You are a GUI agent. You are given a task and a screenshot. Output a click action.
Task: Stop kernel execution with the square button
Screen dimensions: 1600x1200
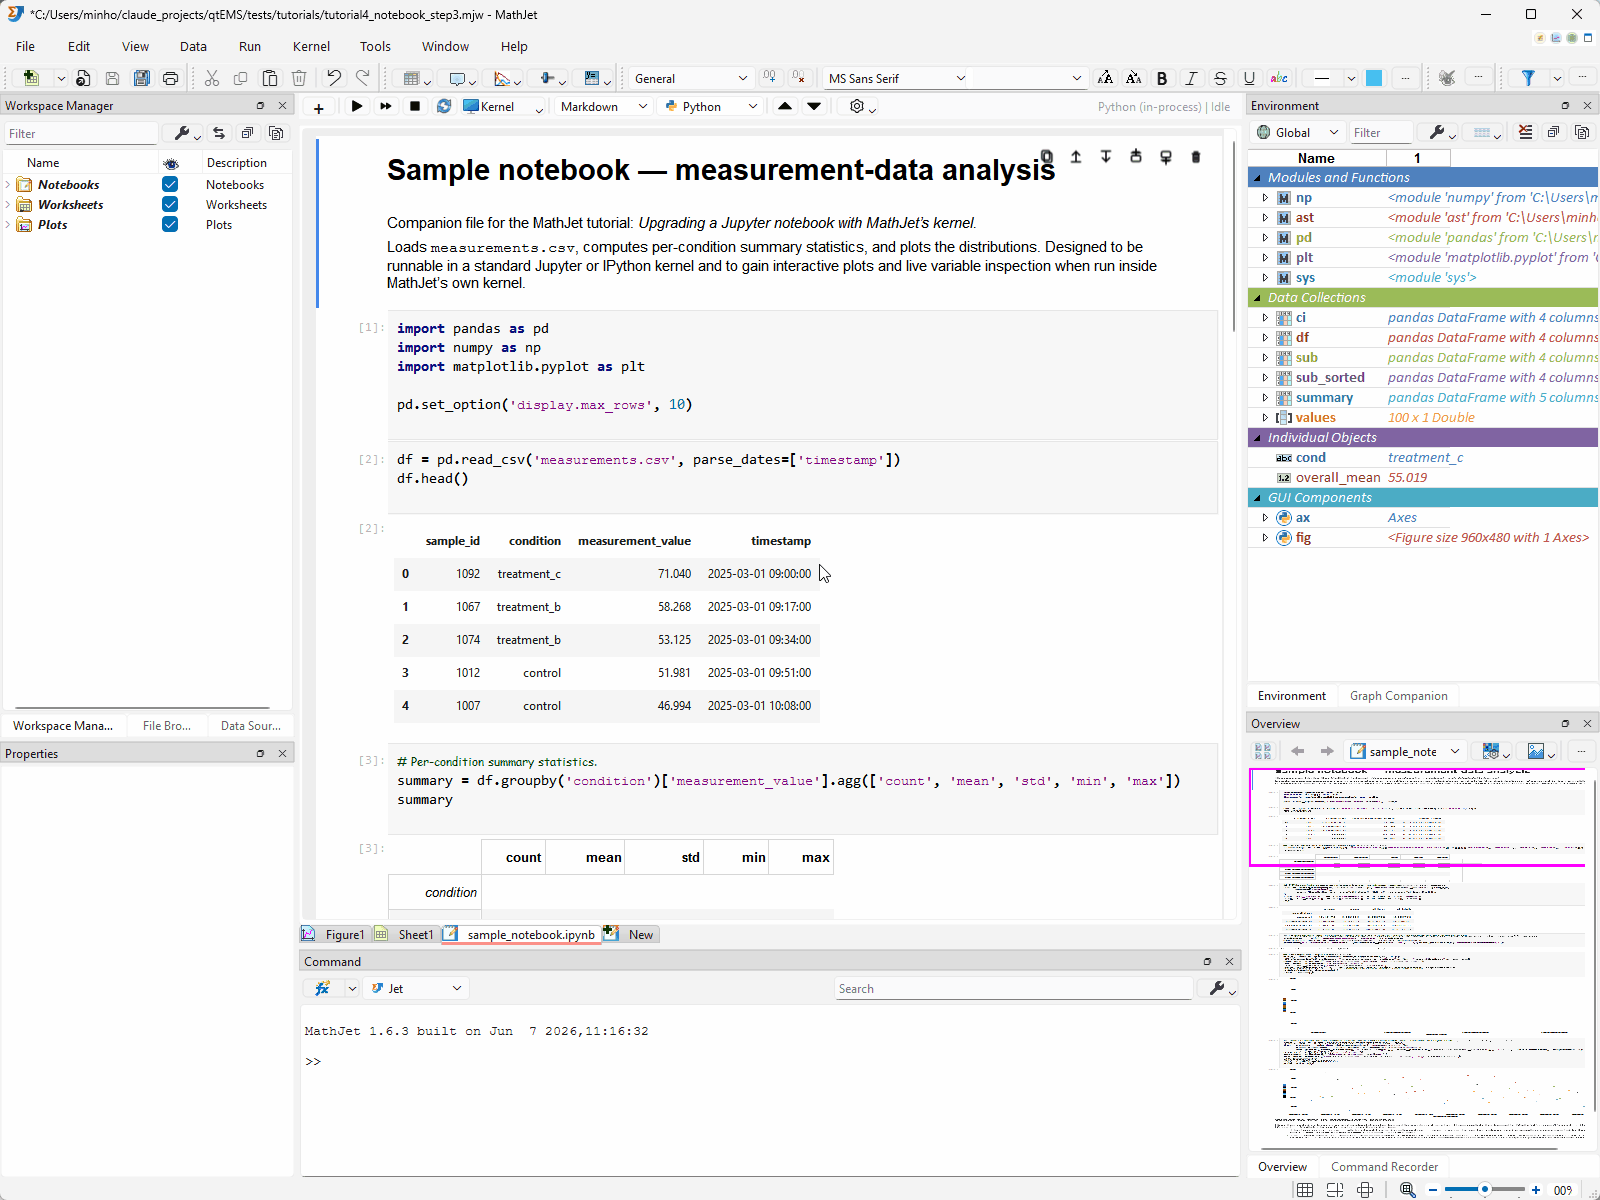pos(415,106)
